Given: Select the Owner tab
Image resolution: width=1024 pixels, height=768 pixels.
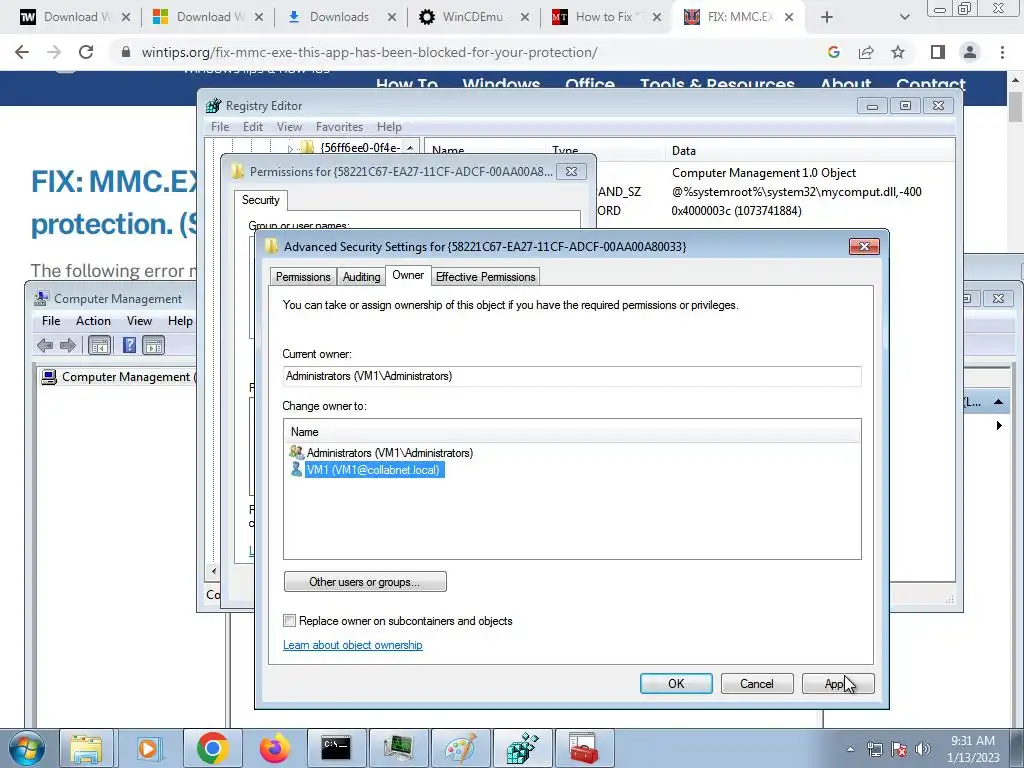Looking at the screenshot, I should tap(408, 275).
